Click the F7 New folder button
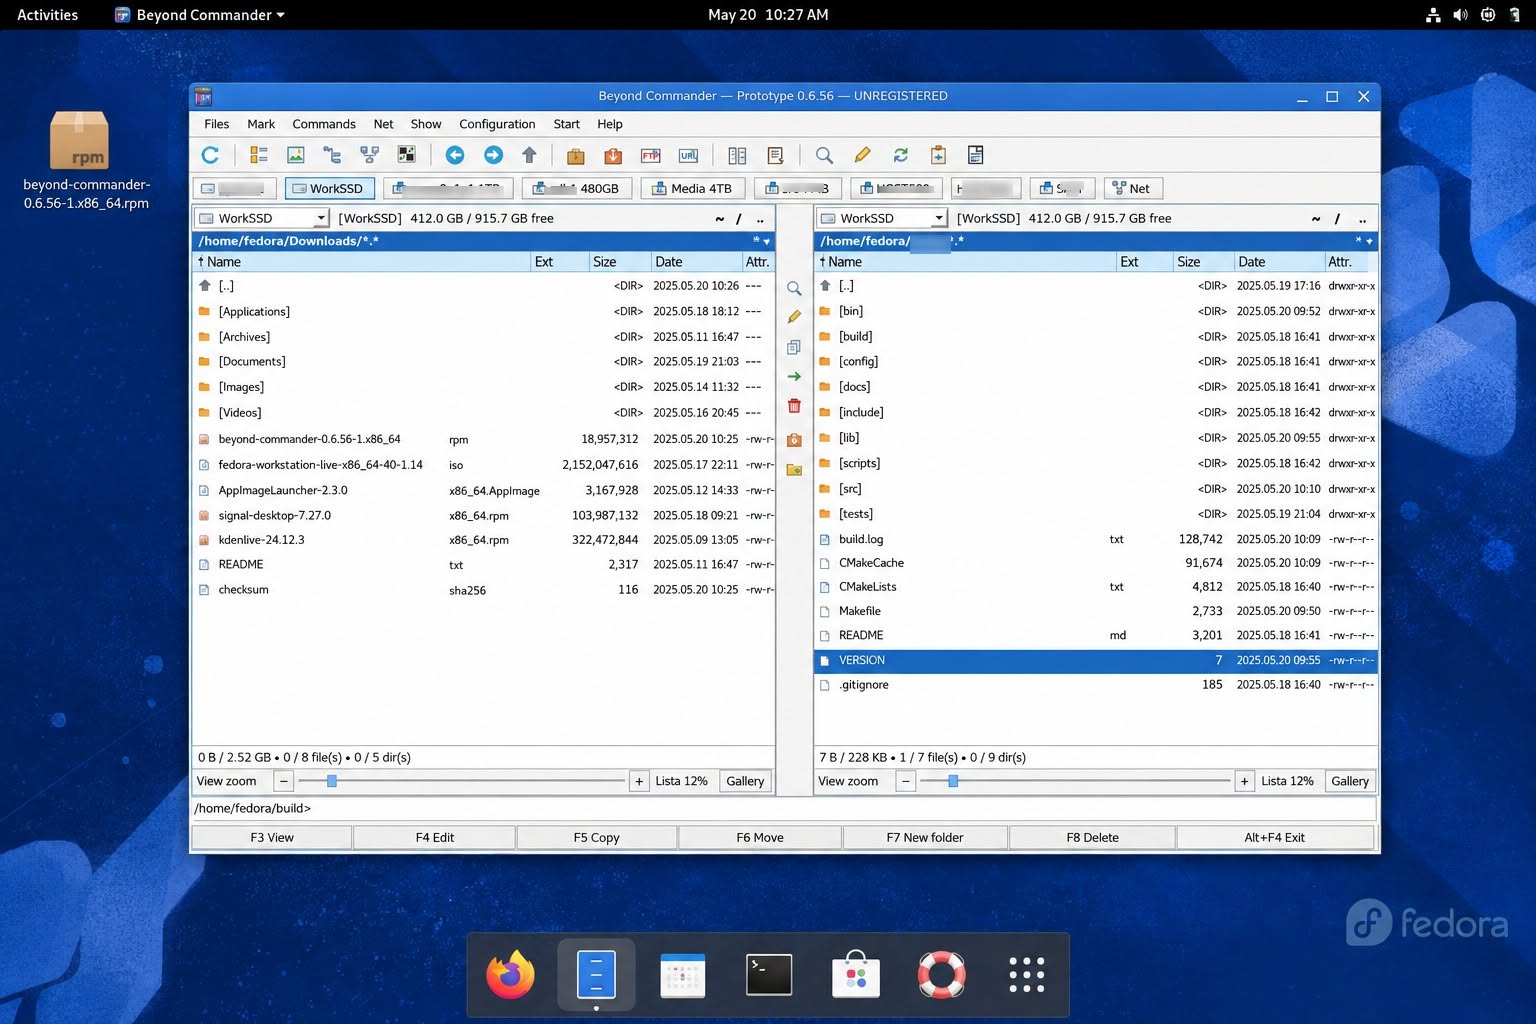Image resolution: width=1536 pixels, height=1024 pixels. 925,837
